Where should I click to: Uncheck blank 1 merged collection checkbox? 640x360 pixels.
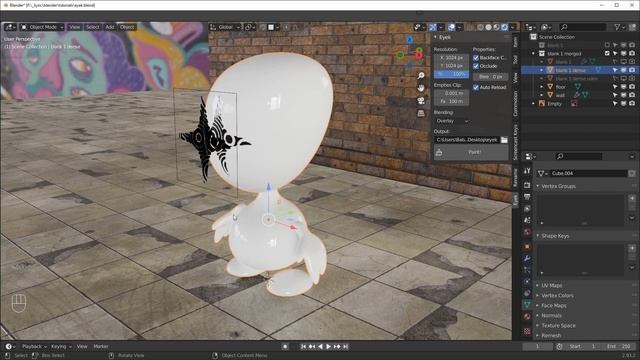607,53
